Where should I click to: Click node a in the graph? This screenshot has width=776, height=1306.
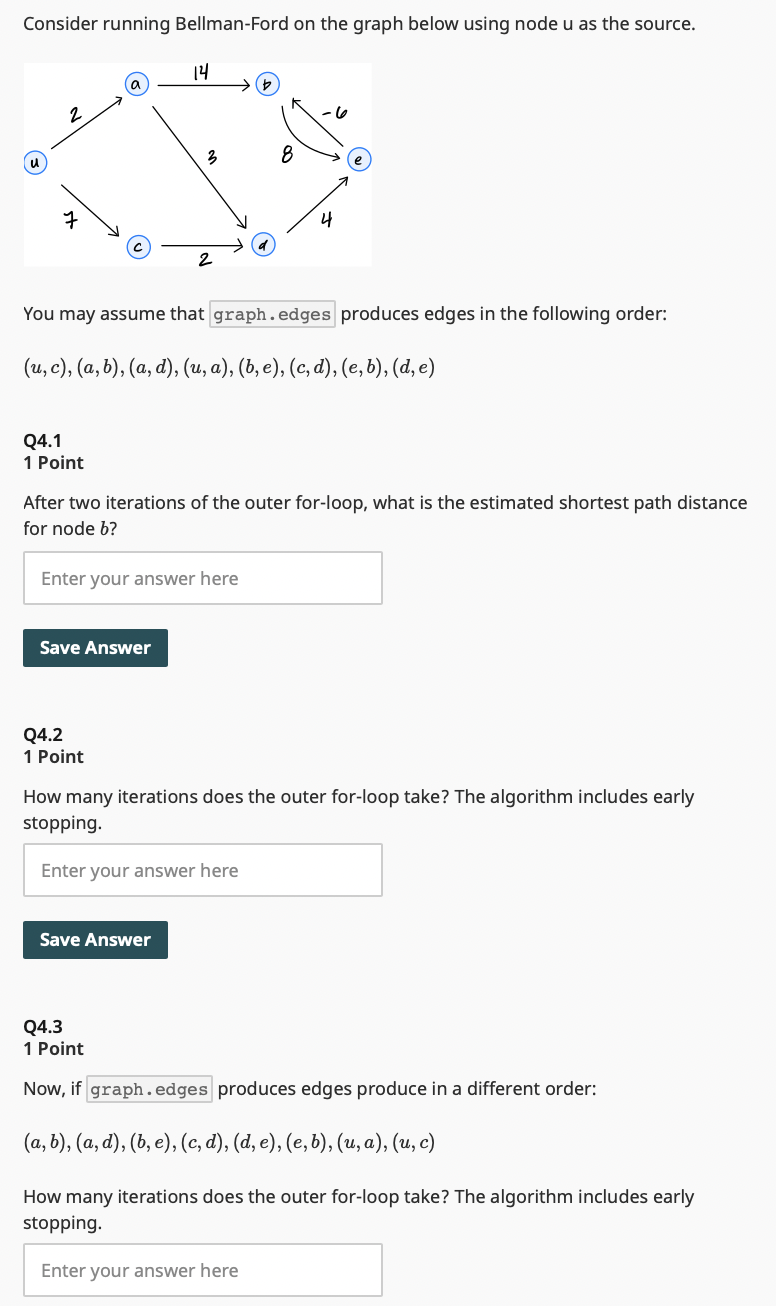[136, 84]
